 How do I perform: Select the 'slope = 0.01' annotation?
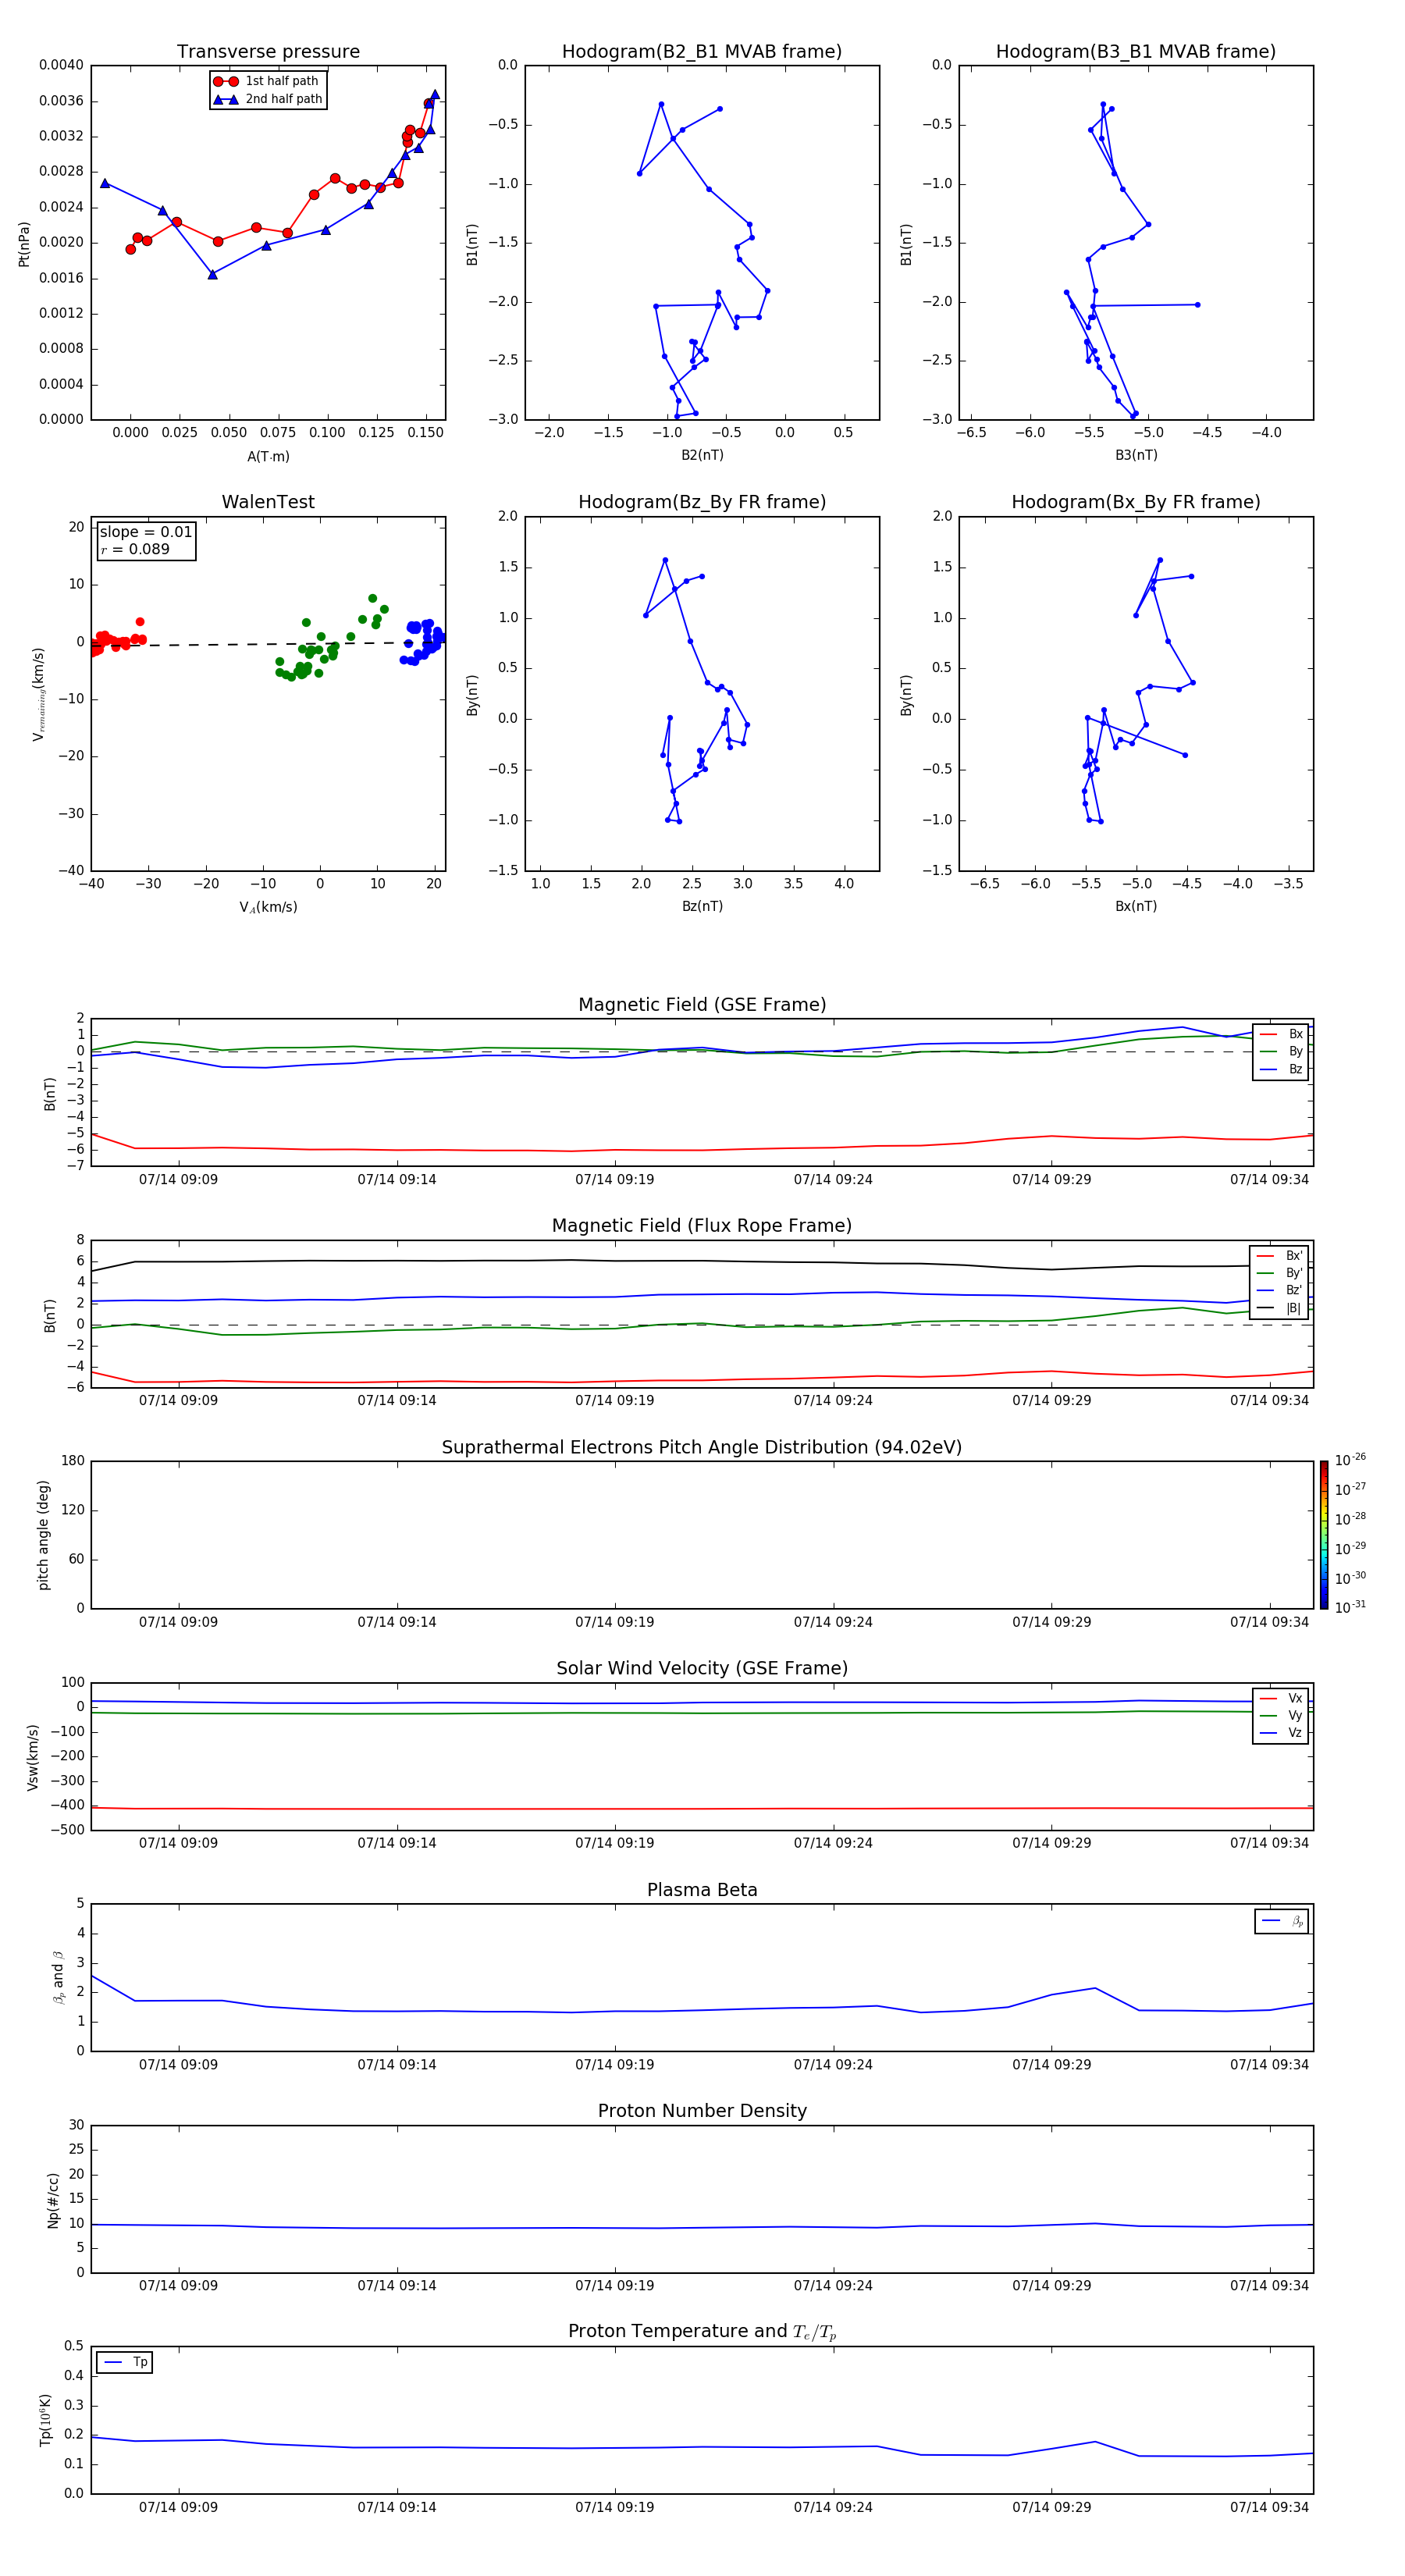146,532
